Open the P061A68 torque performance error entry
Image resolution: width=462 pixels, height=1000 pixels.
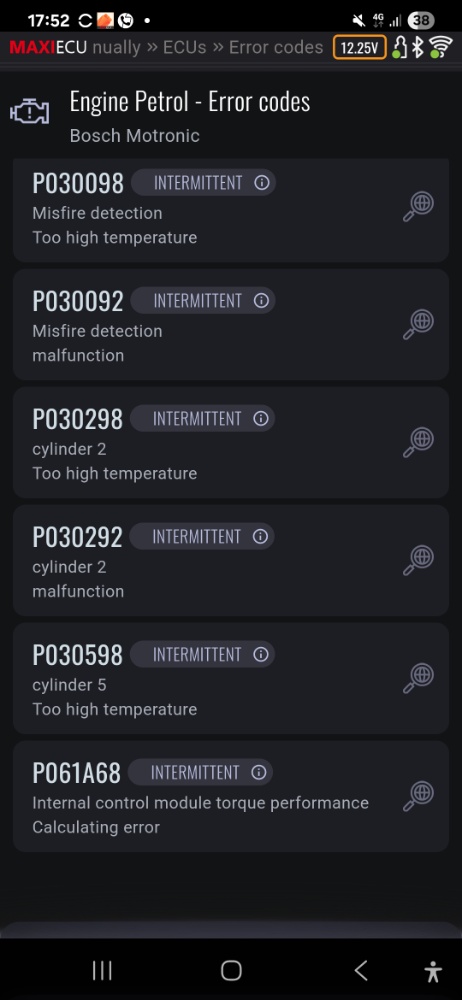tap(231, 797)
